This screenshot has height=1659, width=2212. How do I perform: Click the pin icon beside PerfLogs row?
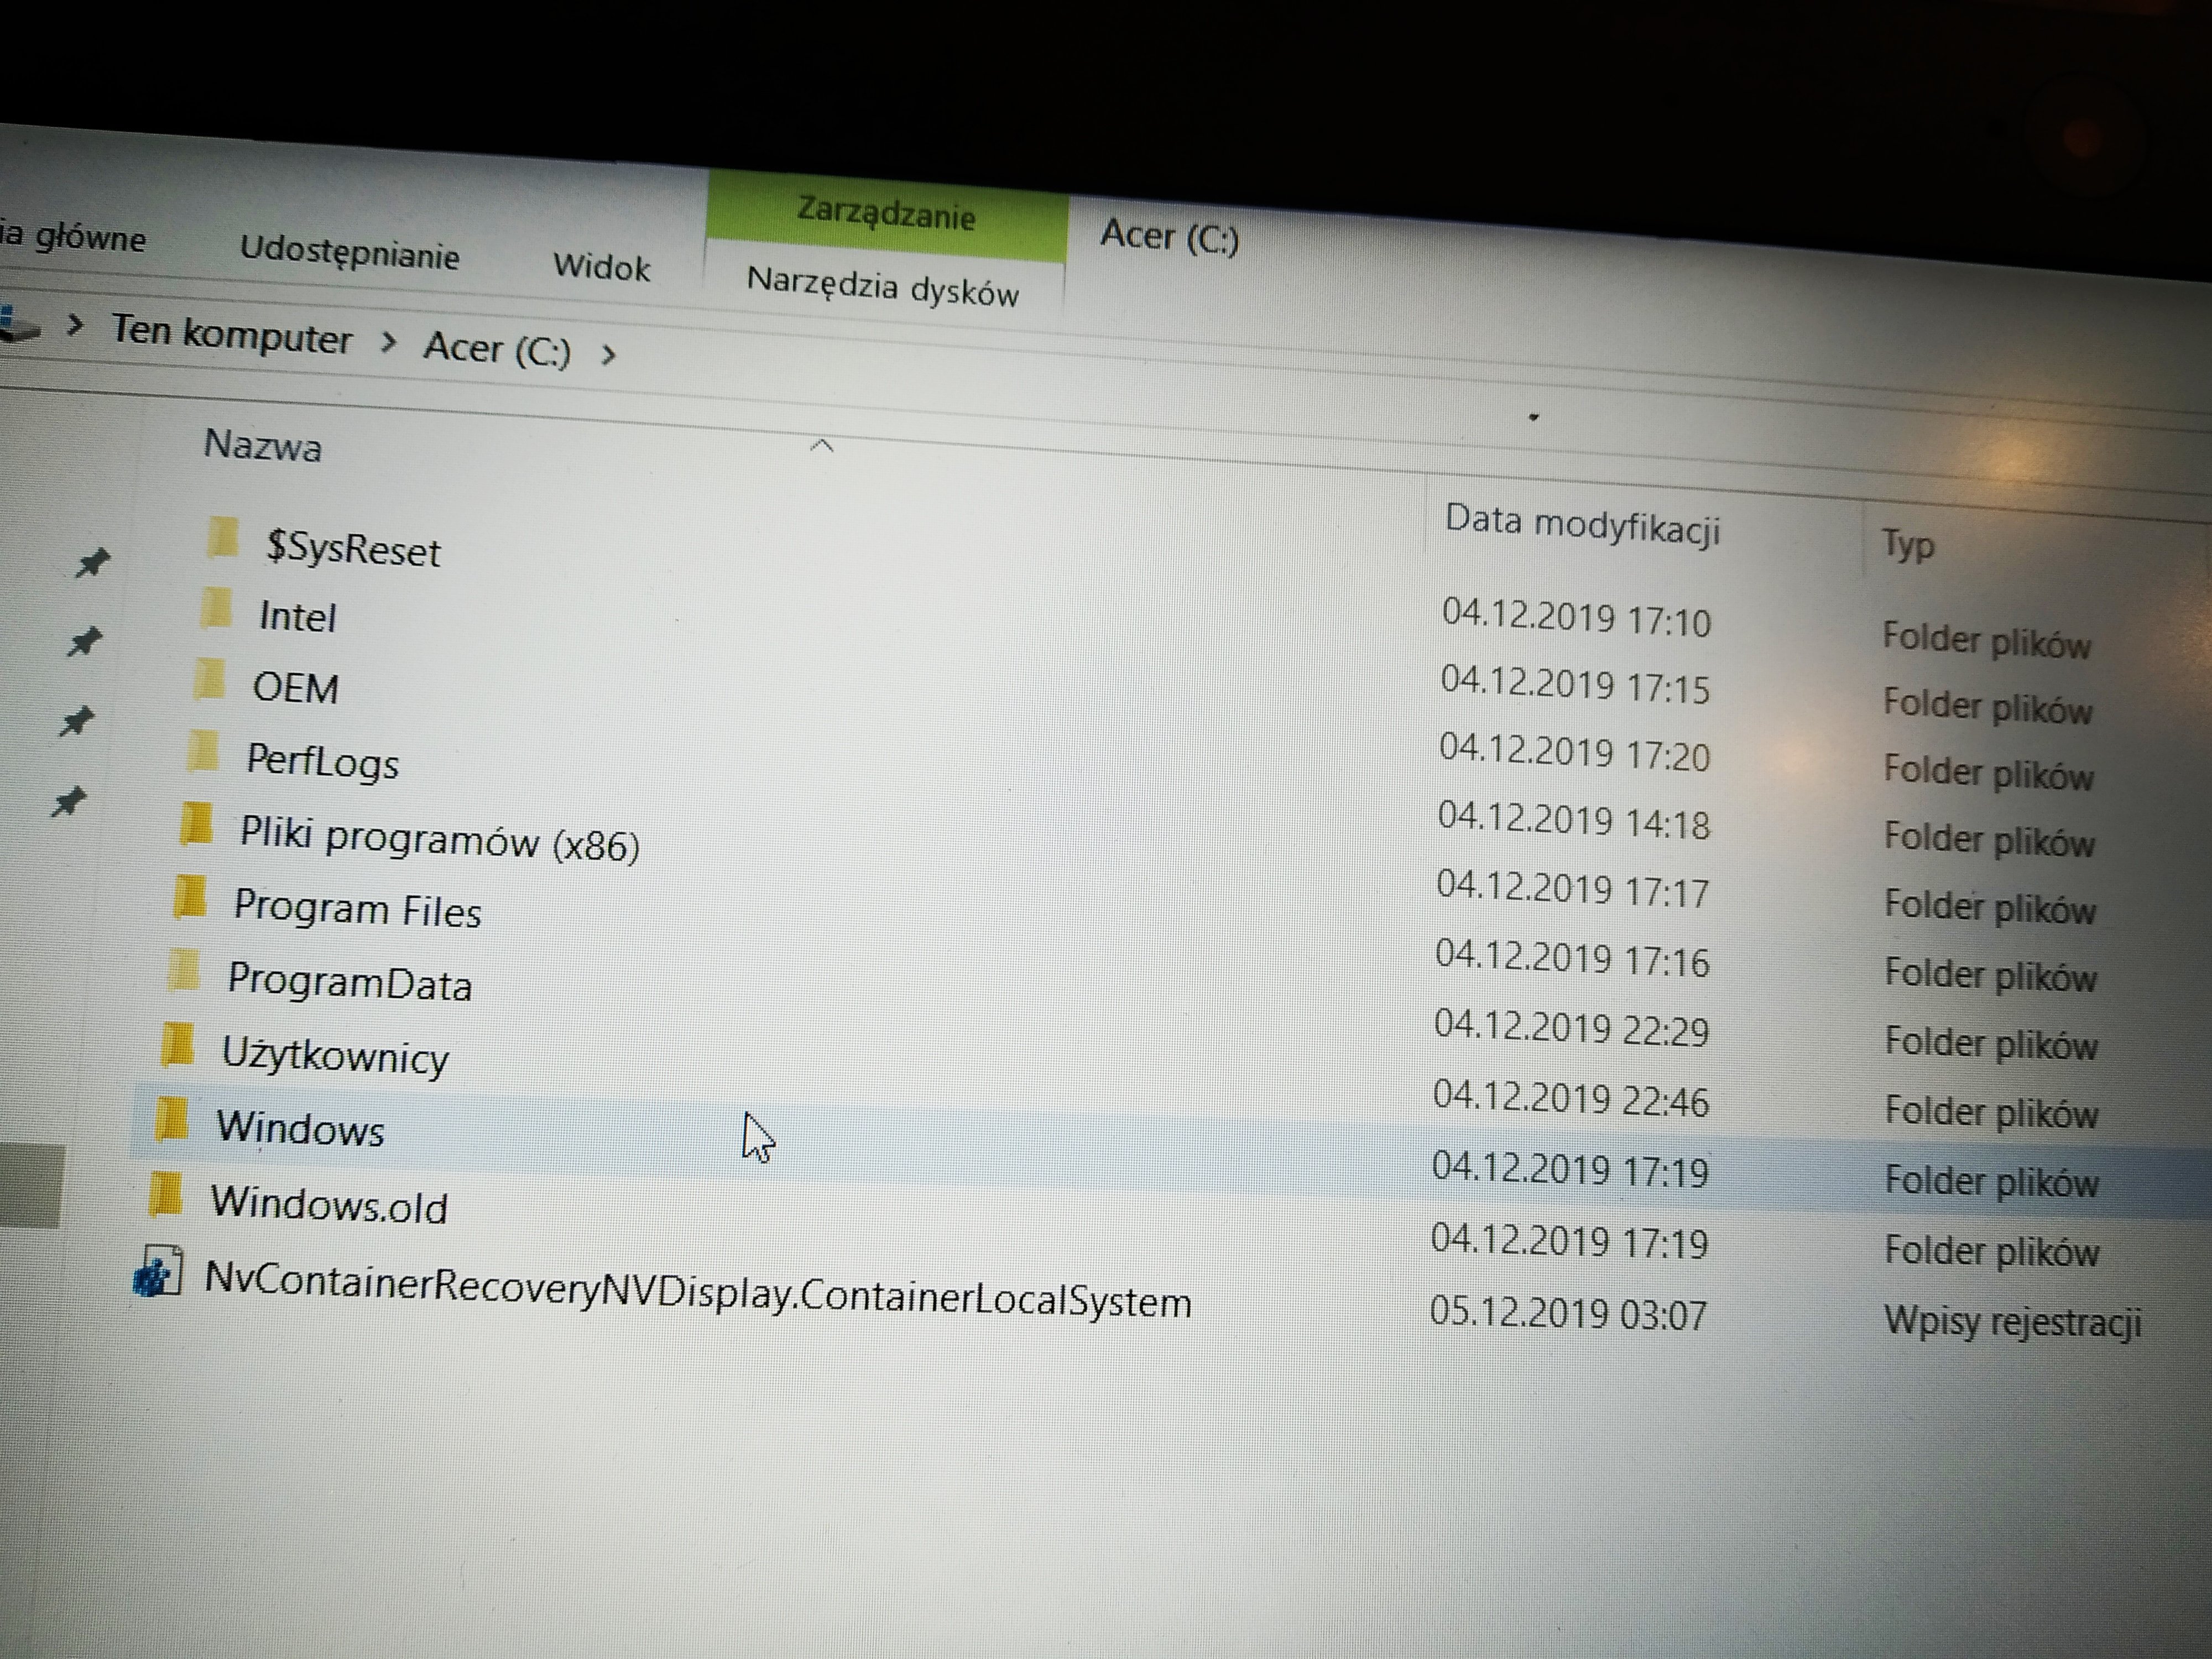click(68, 801)
